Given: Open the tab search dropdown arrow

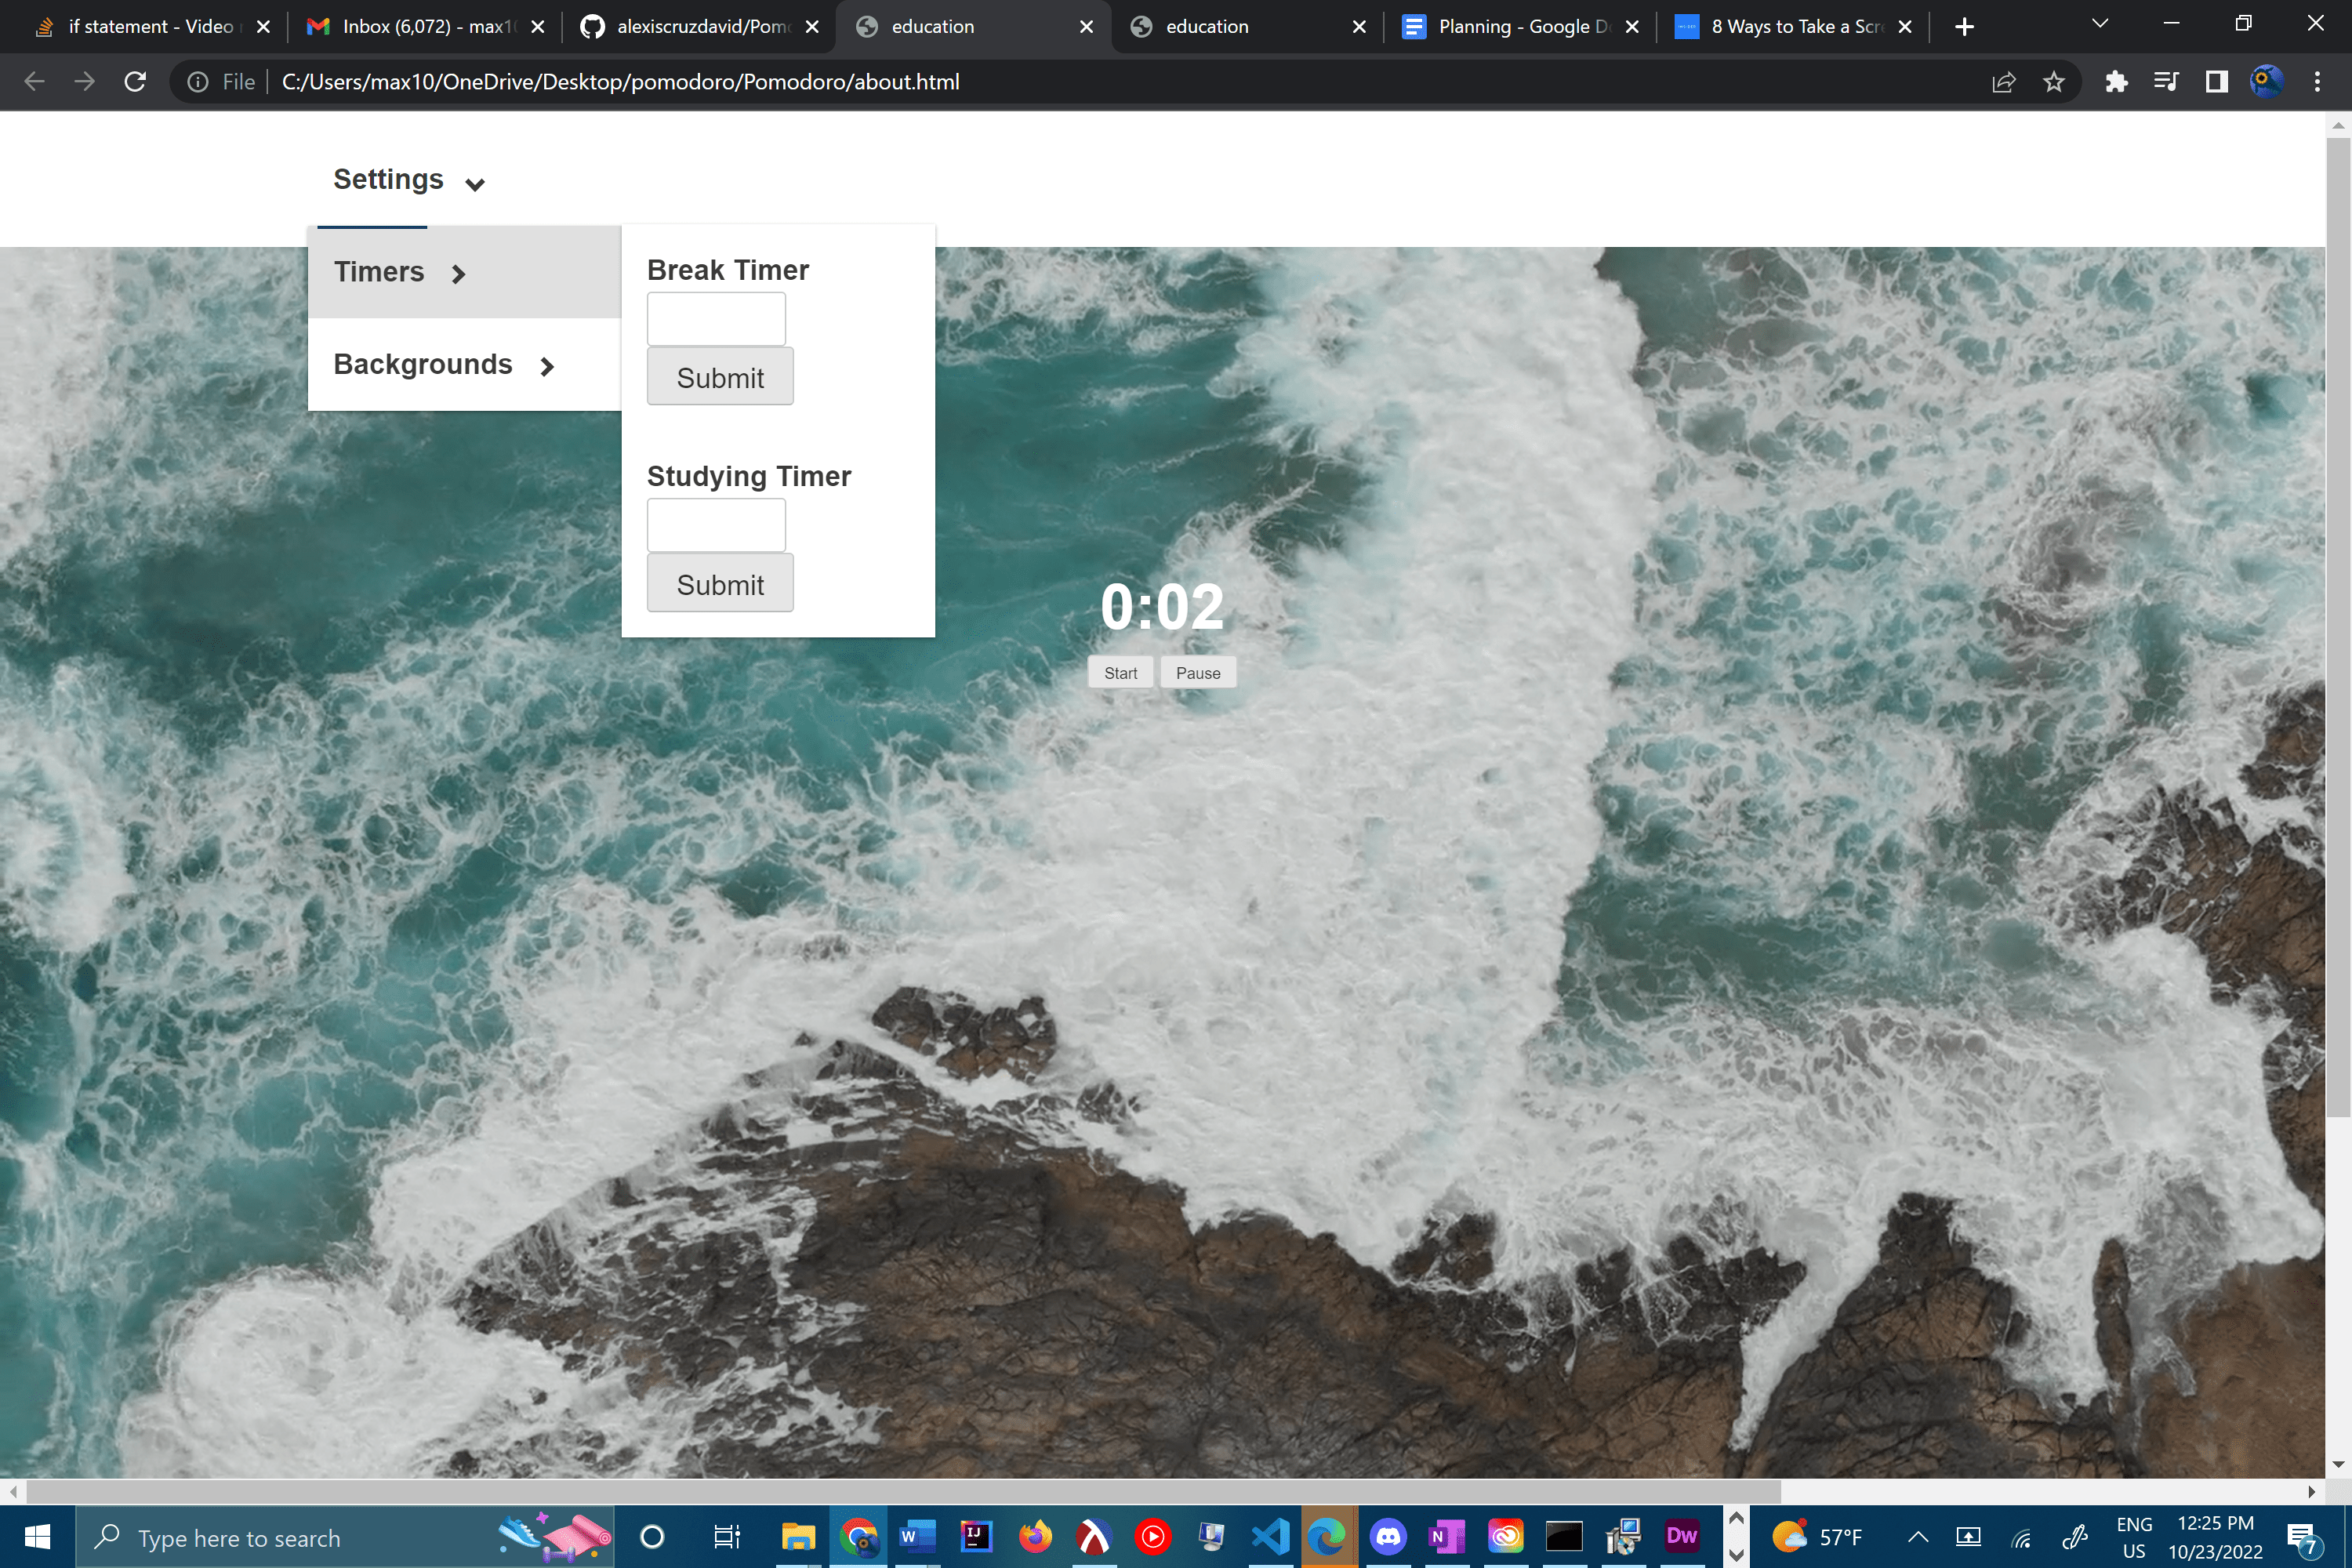Looking at the screenshot, I should (x=2099, y=25).
